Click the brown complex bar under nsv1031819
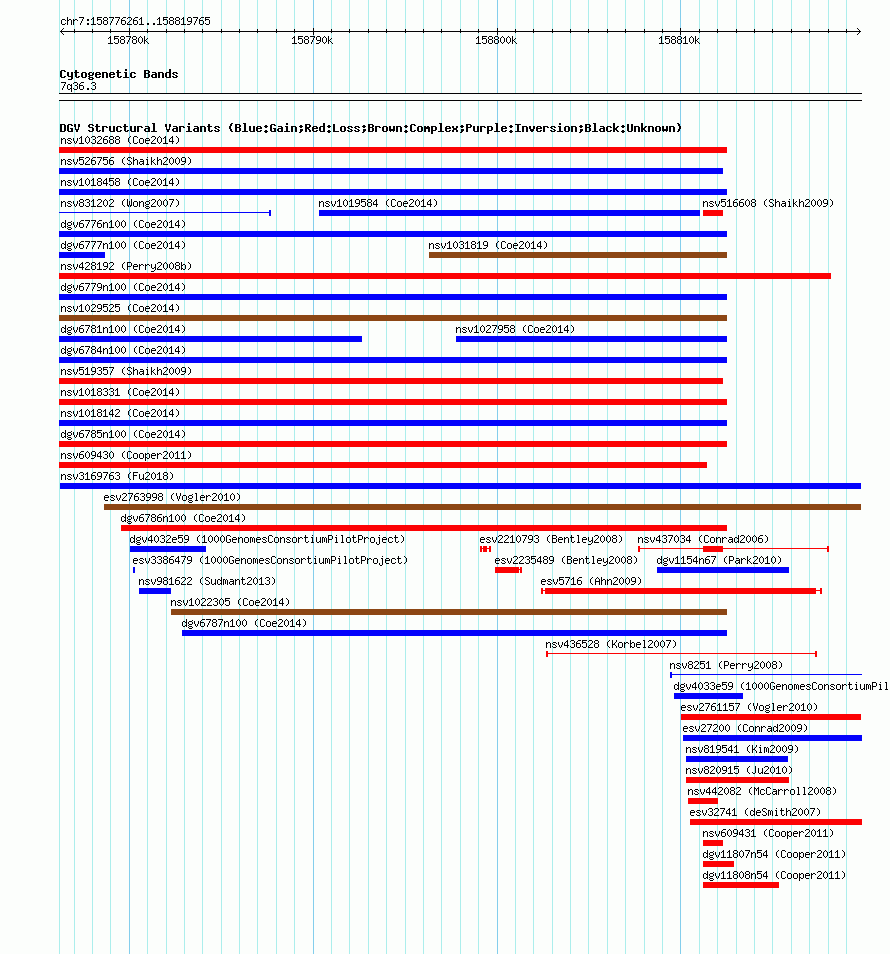Image resolution: width=890 pixels, height=954 pixels. click(x=578, y=255)
